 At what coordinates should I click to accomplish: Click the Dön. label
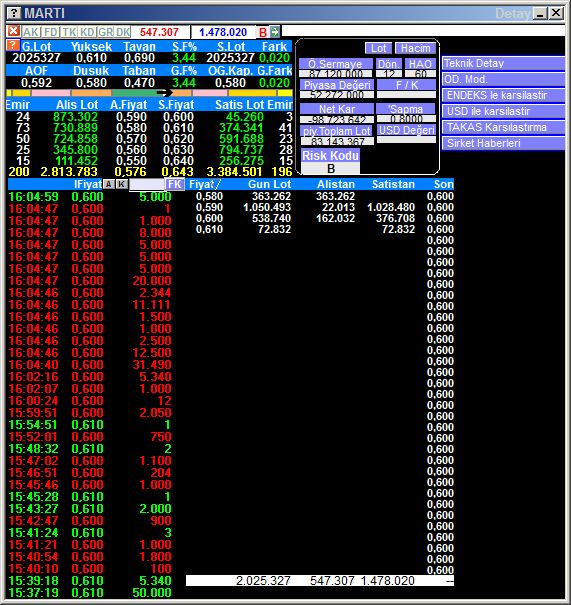pyautogui.click(x=389, y=64)
